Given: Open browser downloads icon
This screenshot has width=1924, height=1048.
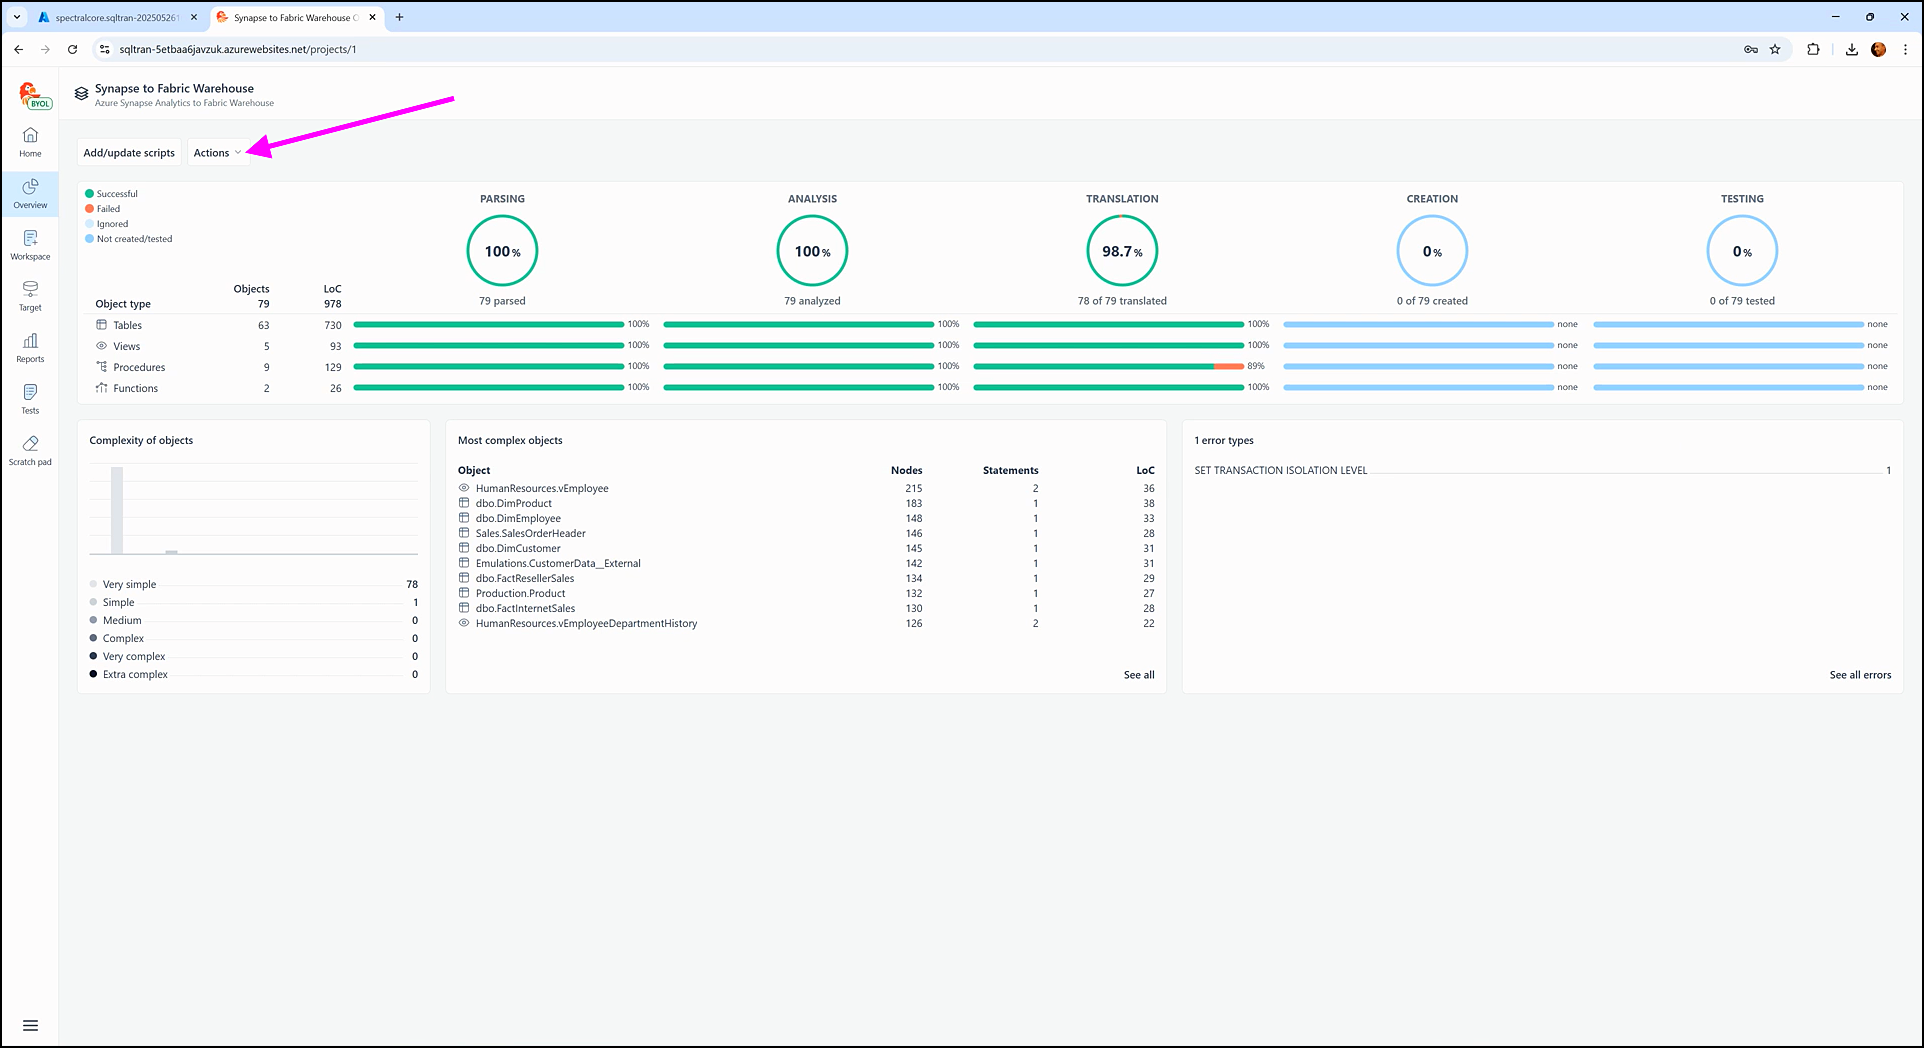Looking at the screenshot, I should coord(1851,49).
